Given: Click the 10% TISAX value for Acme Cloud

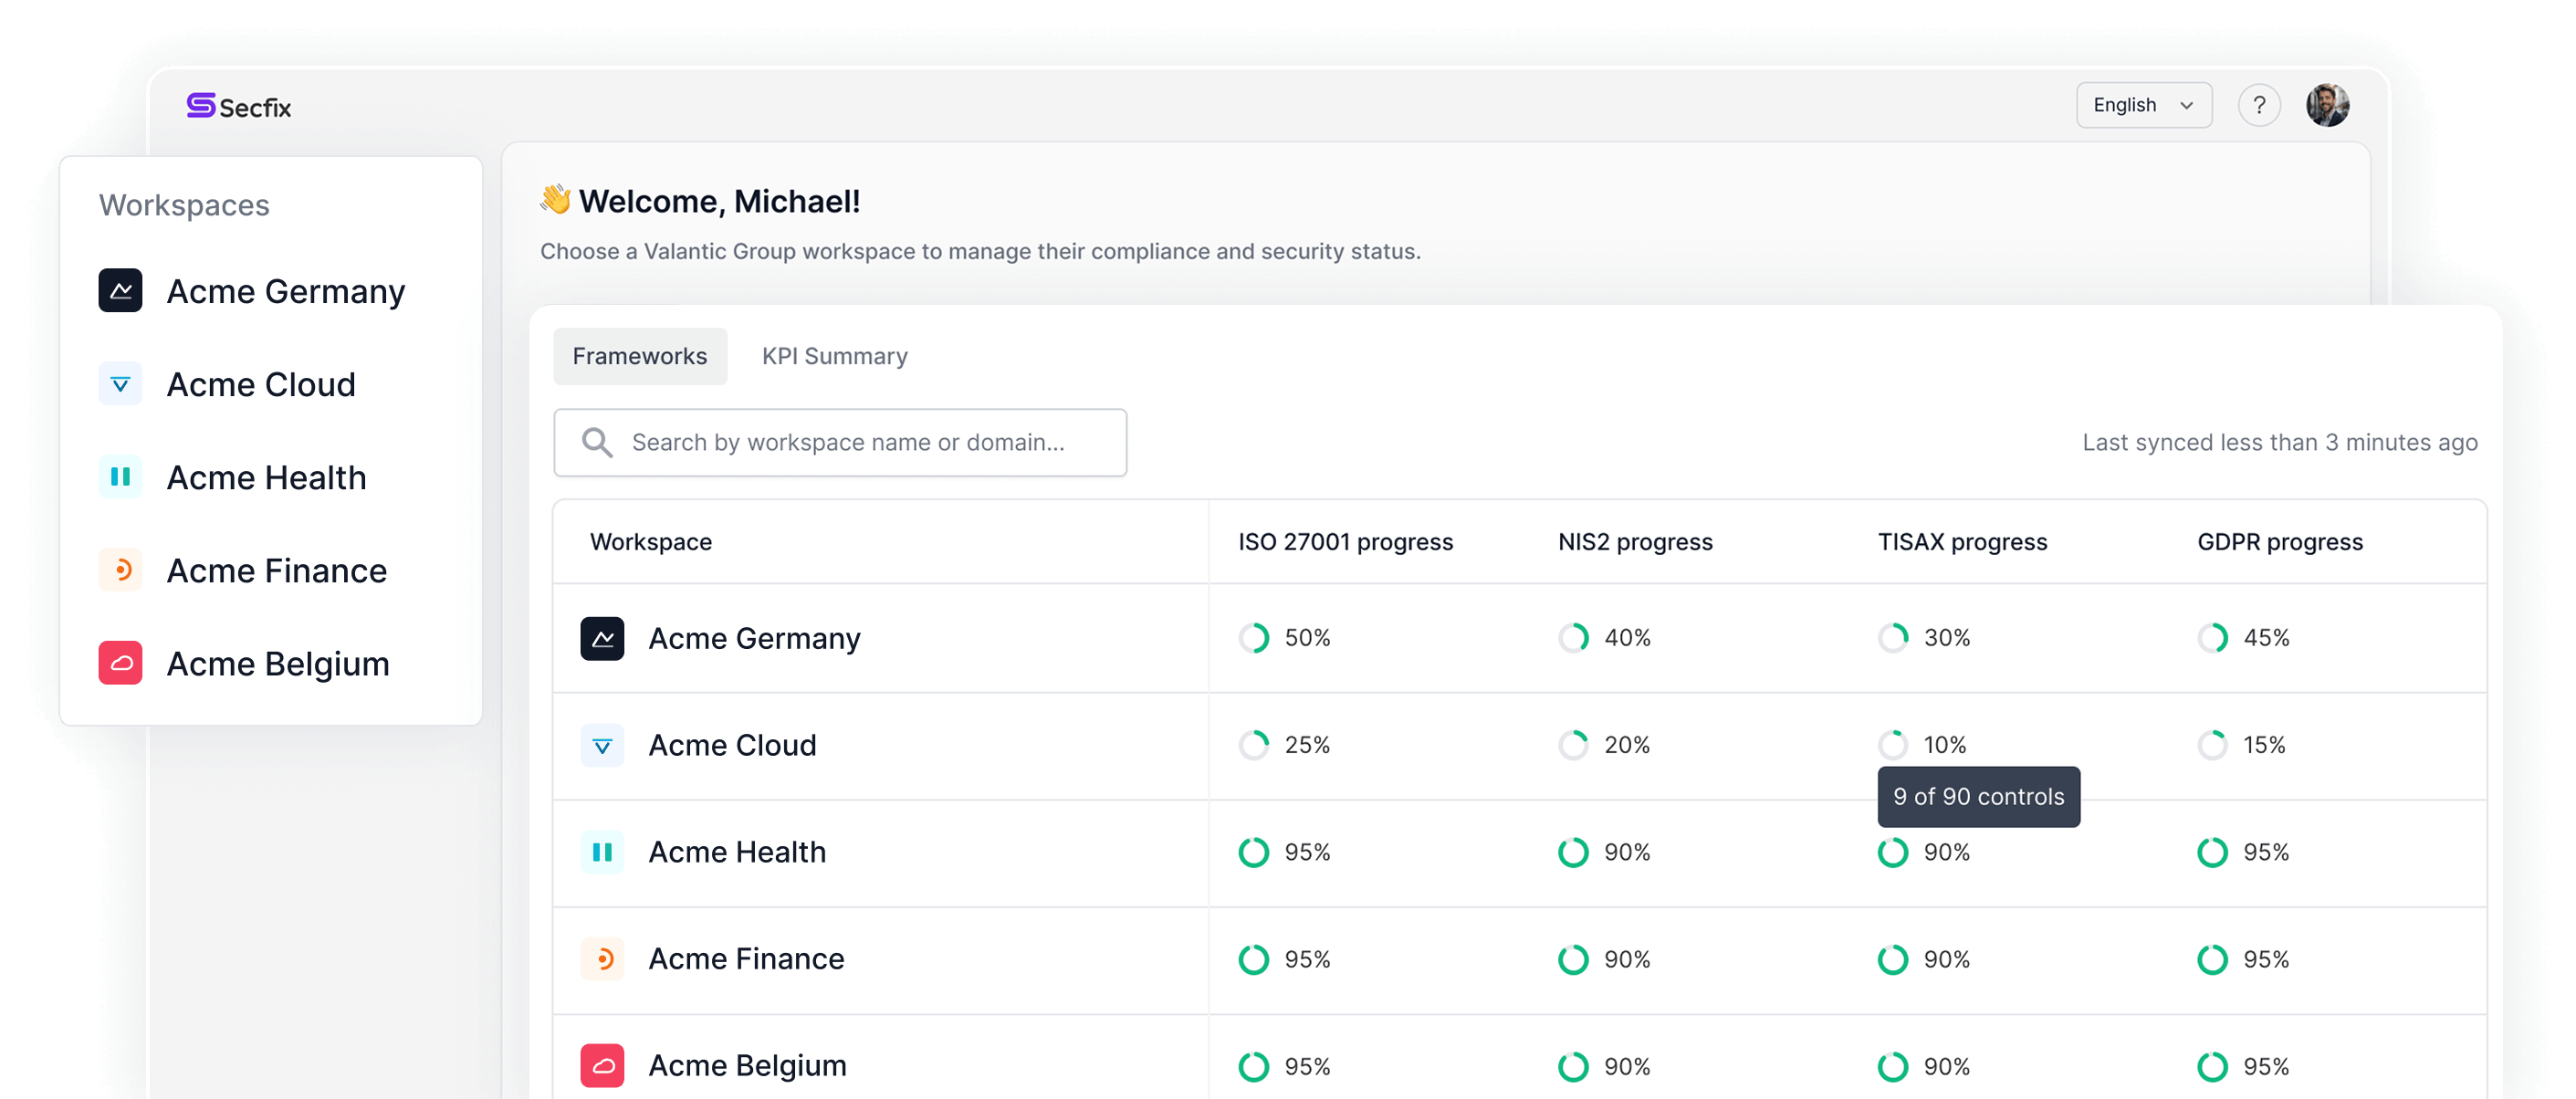Looking at the screenshot, I should pos(1945,745).
